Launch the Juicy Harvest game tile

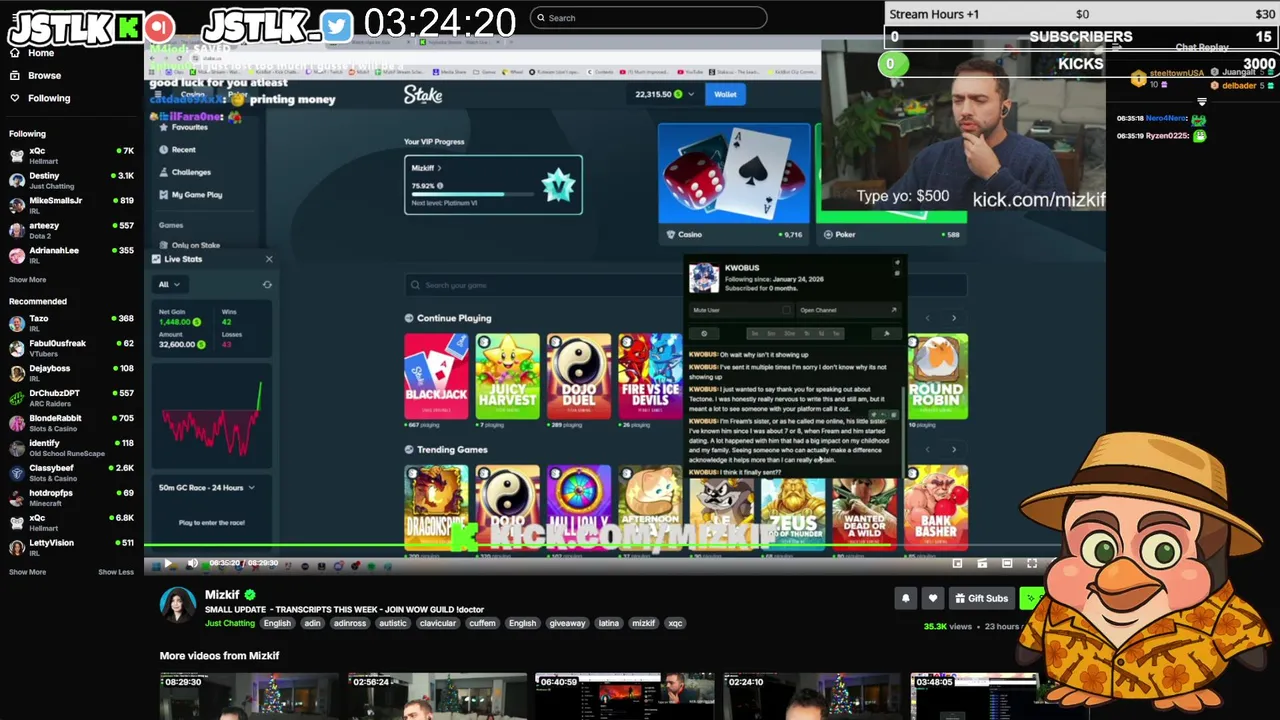tap(507, 375)
